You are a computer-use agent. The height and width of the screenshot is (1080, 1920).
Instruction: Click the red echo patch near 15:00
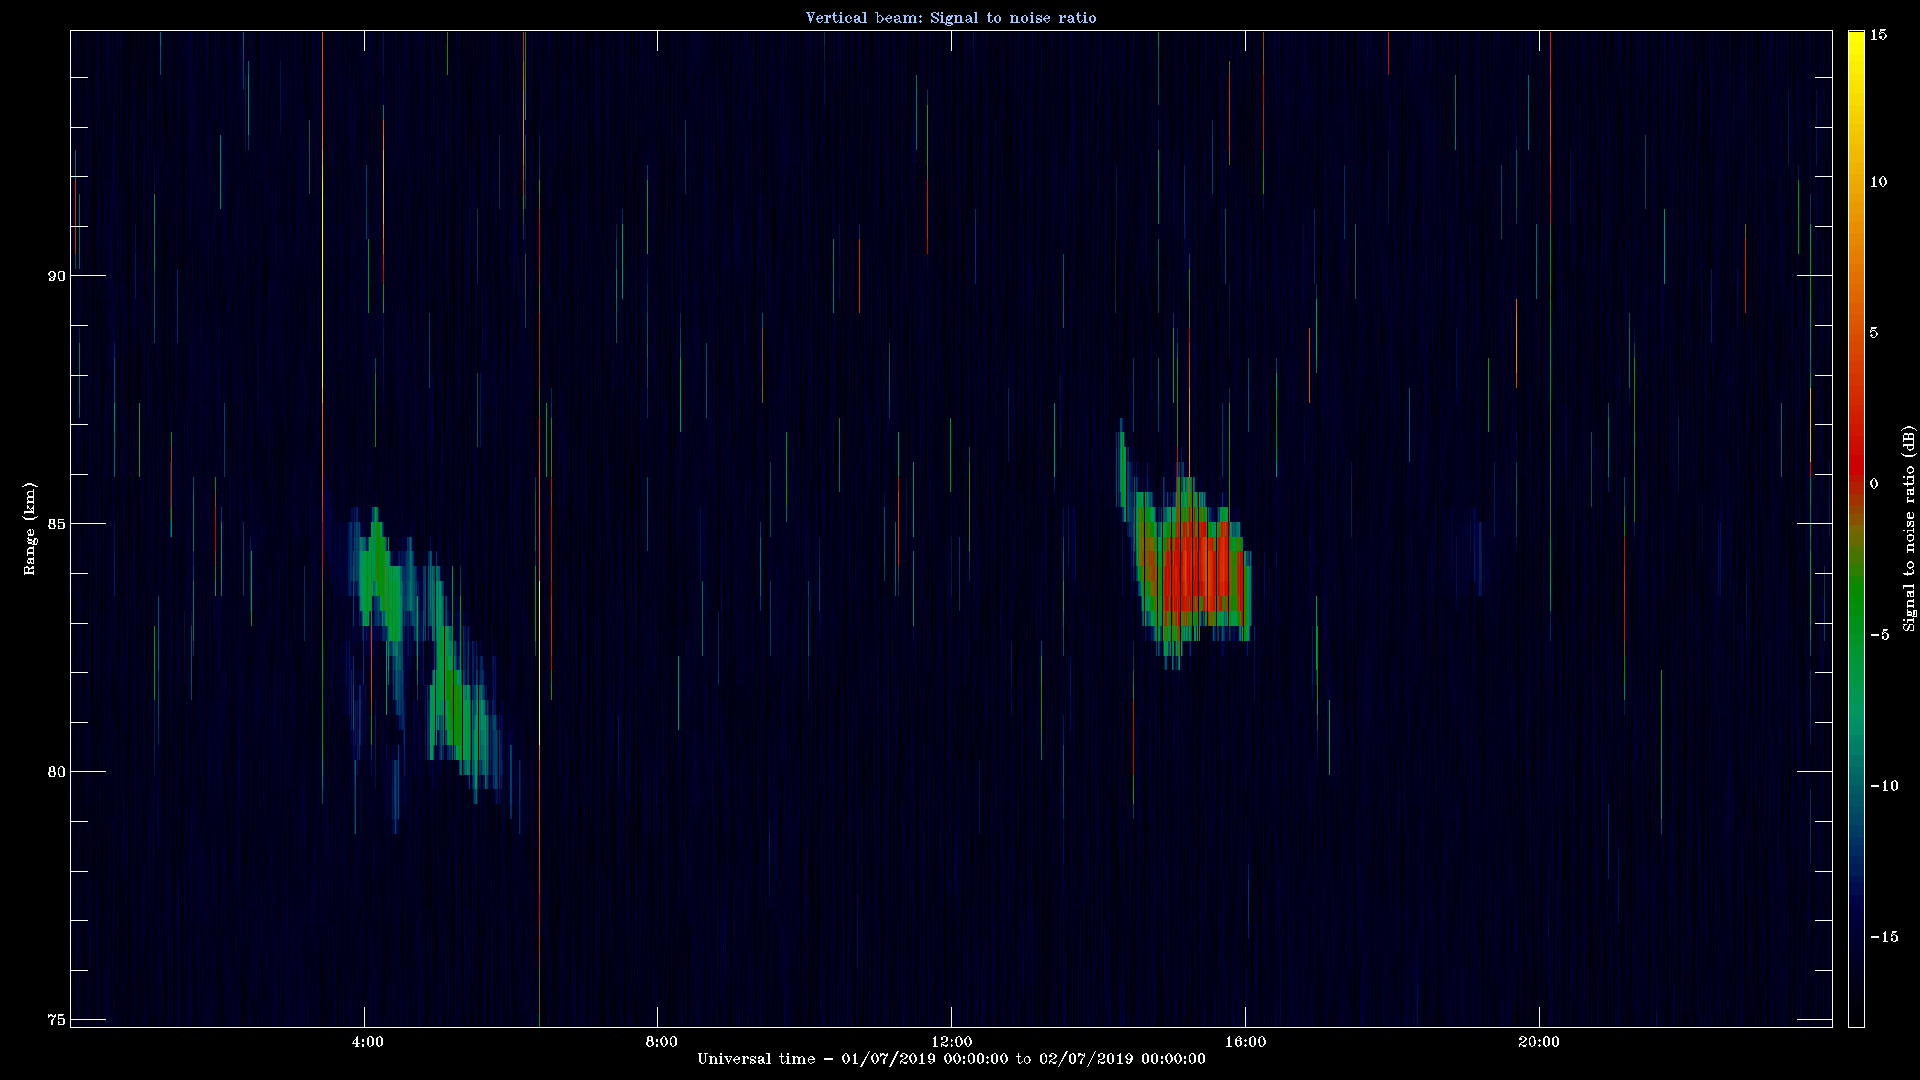tap(1197, 572)
